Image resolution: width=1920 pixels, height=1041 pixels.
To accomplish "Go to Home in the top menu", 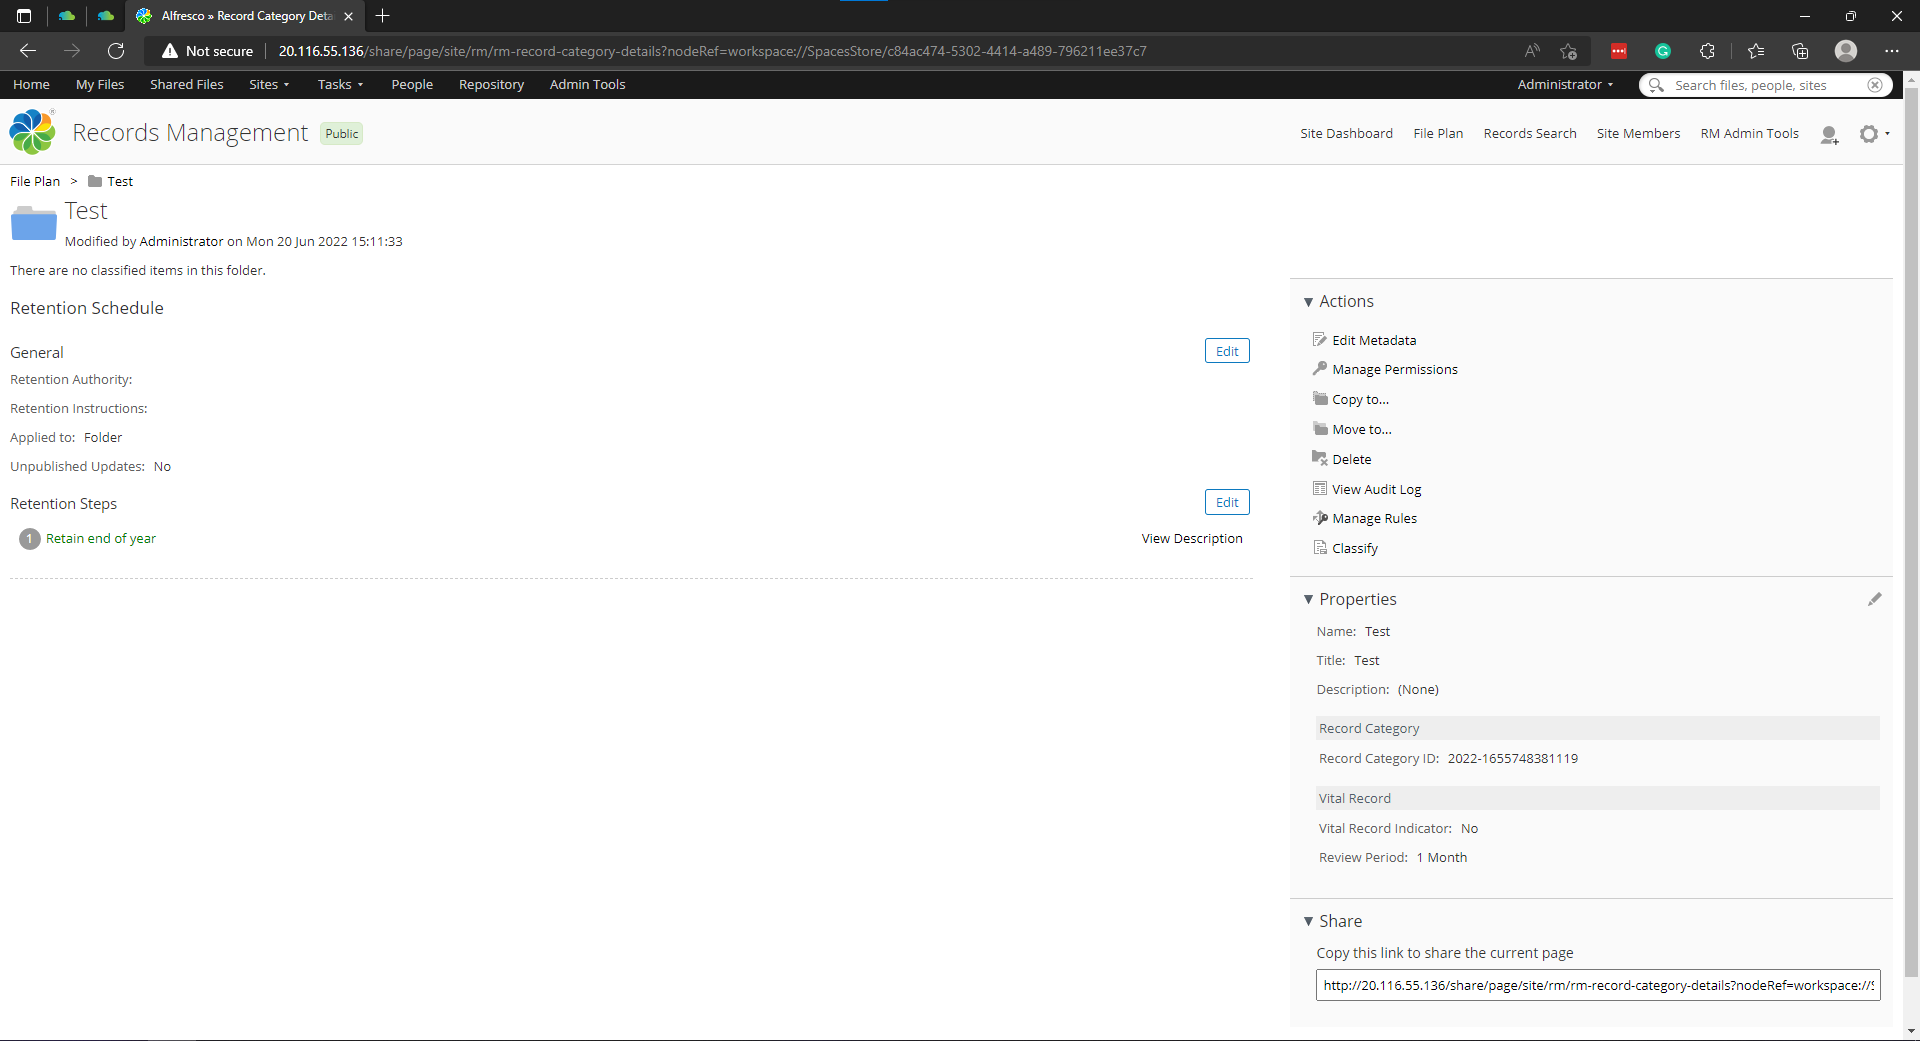I will tap(31, 84).
